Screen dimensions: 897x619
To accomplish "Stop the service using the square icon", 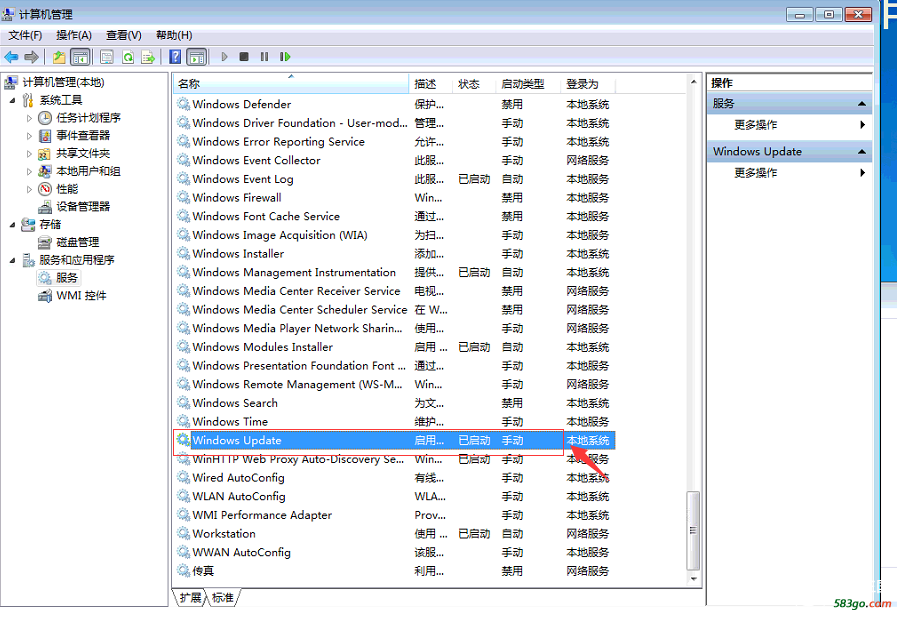I will coord(244,57).
